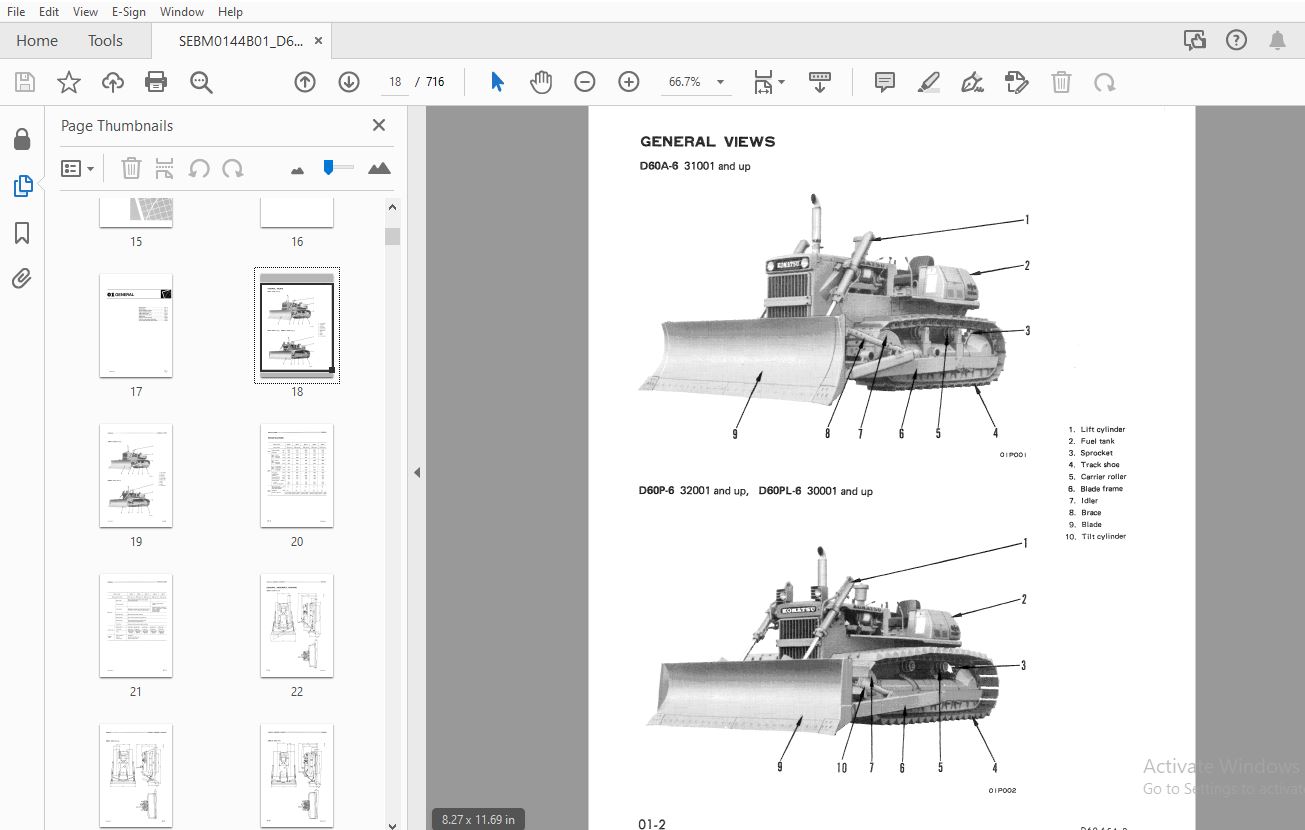The image size is (1305, 830).
Task: Open the lock security panel
Action: 22,139
